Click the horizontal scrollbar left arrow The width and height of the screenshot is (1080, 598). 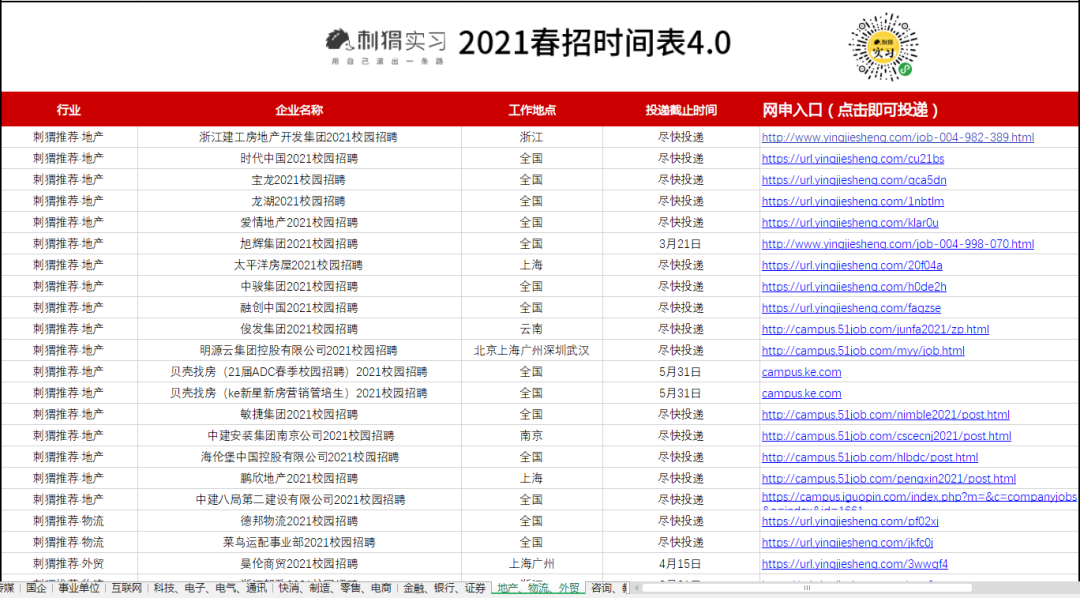click(636, 588)
